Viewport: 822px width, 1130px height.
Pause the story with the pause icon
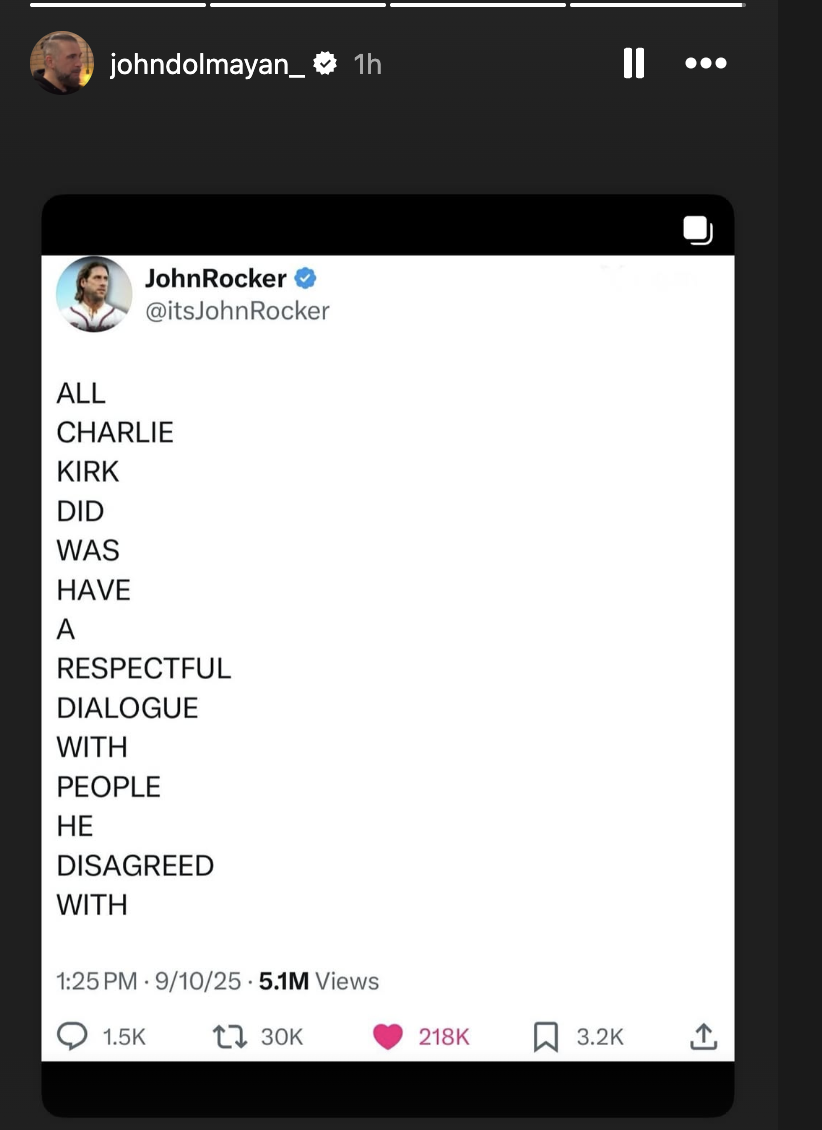click(x=633, y=63)
